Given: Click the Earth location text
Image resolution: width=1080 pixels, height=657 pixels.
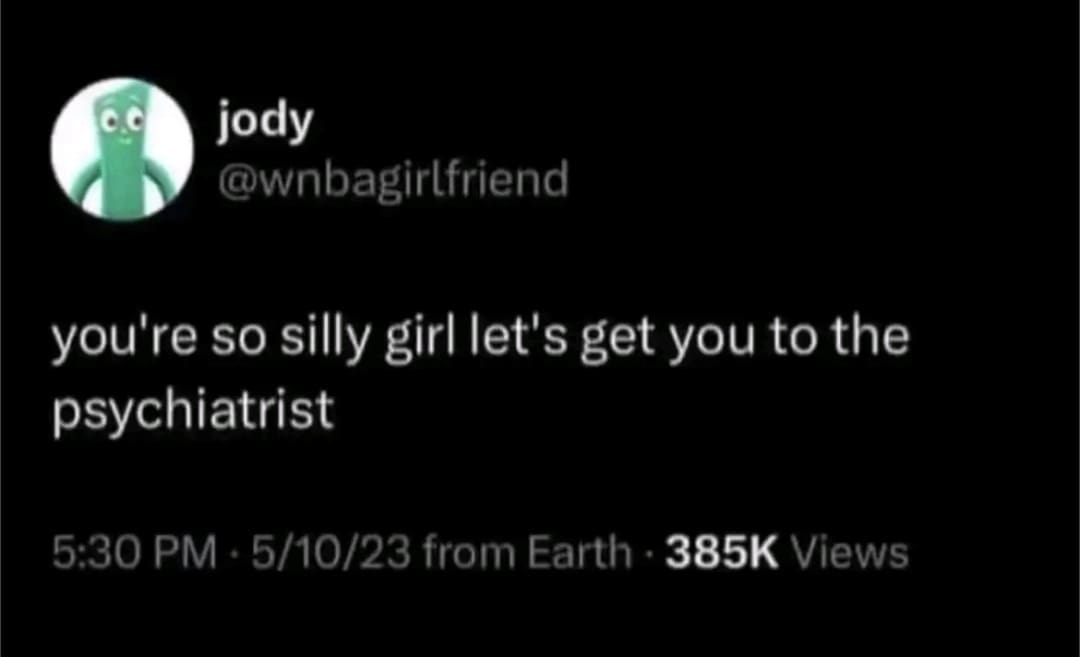Looking at the screenshot, I should 579,552.
